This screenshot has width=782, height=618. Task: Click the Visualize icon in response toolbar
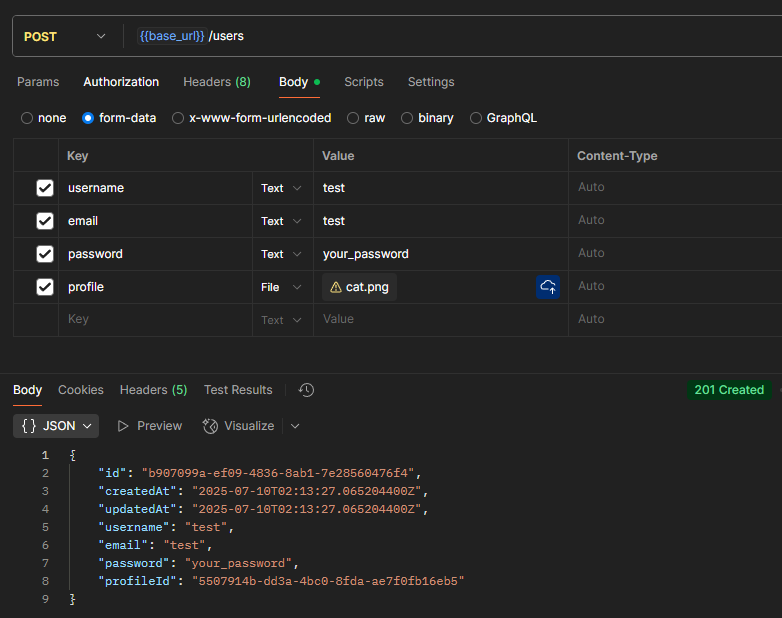tap(210, 426)
